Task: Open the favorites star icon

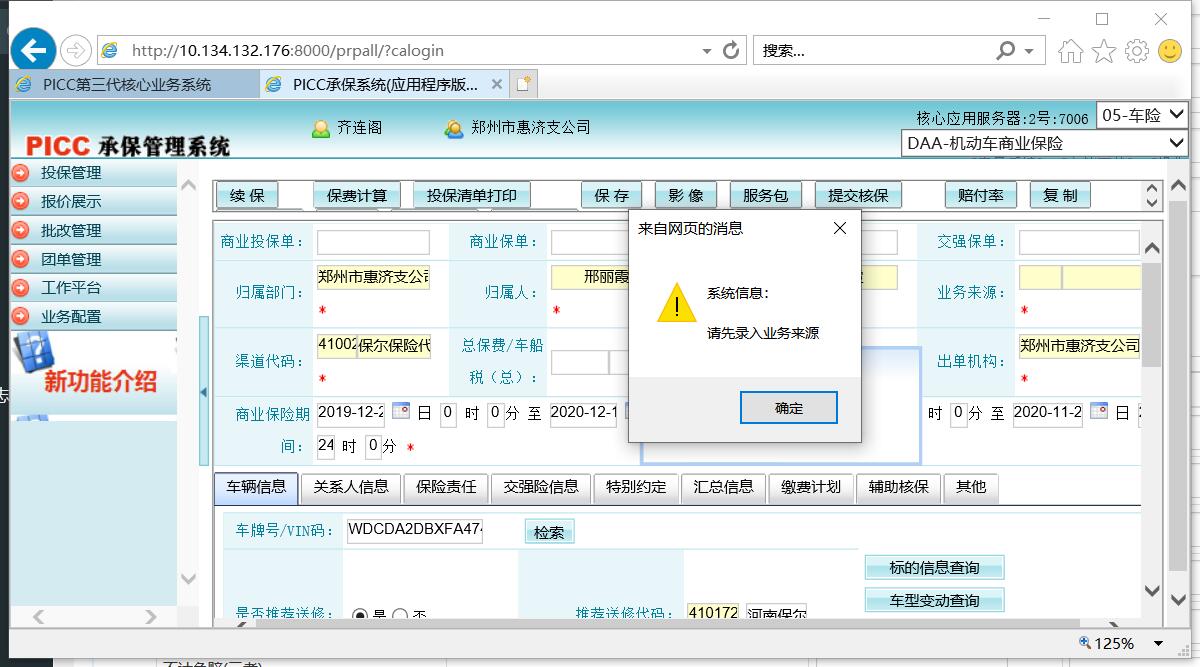Action: tap(1103, 51)
